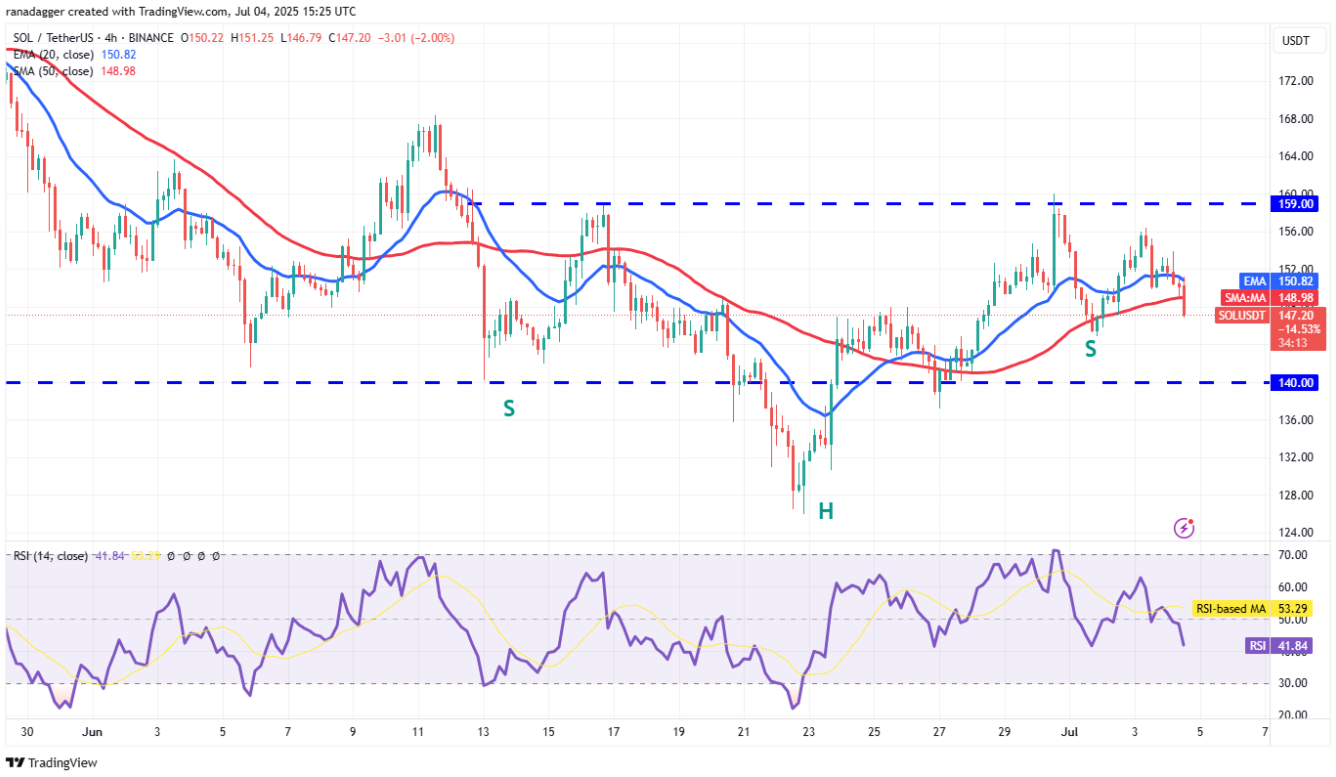Select the upper dashed blue horizontal line
Viewport: 1336px width, 777px height.
[x=800, y=204]
